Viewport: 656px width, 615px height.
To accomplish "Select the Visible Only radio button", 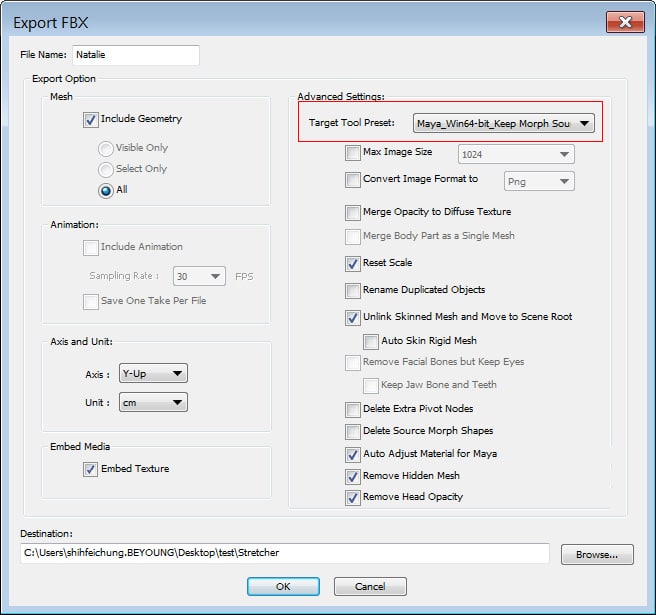I will [x=105, y=148].
